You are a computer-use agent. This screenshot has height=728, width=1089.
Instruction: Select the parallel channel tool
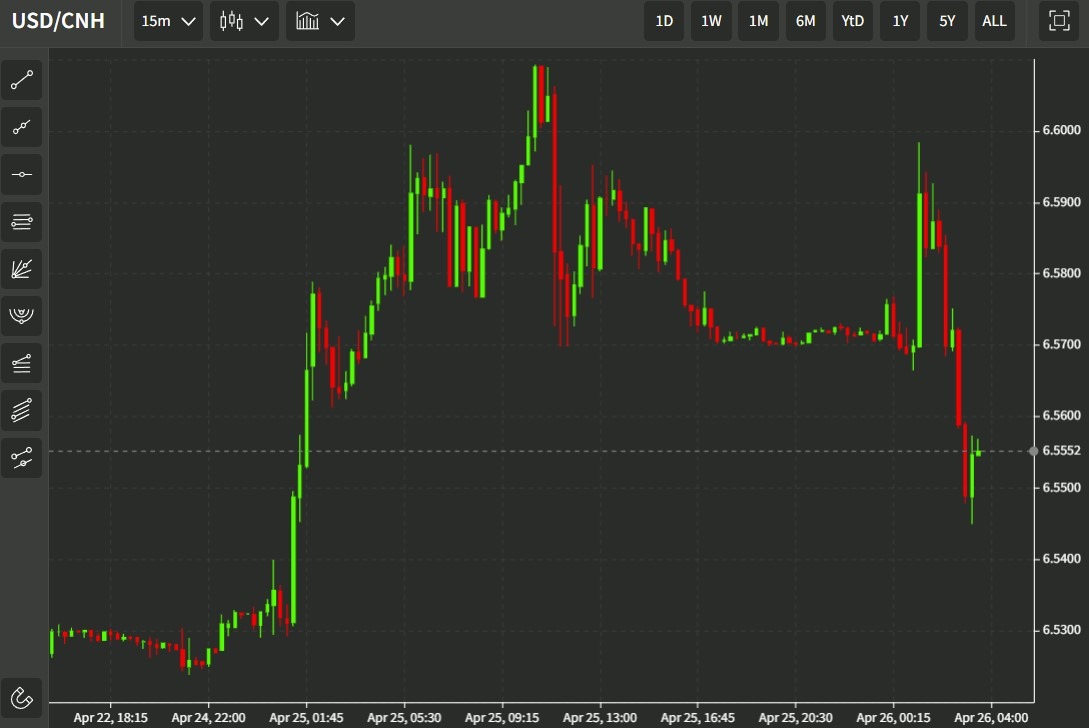click(22, 410)
